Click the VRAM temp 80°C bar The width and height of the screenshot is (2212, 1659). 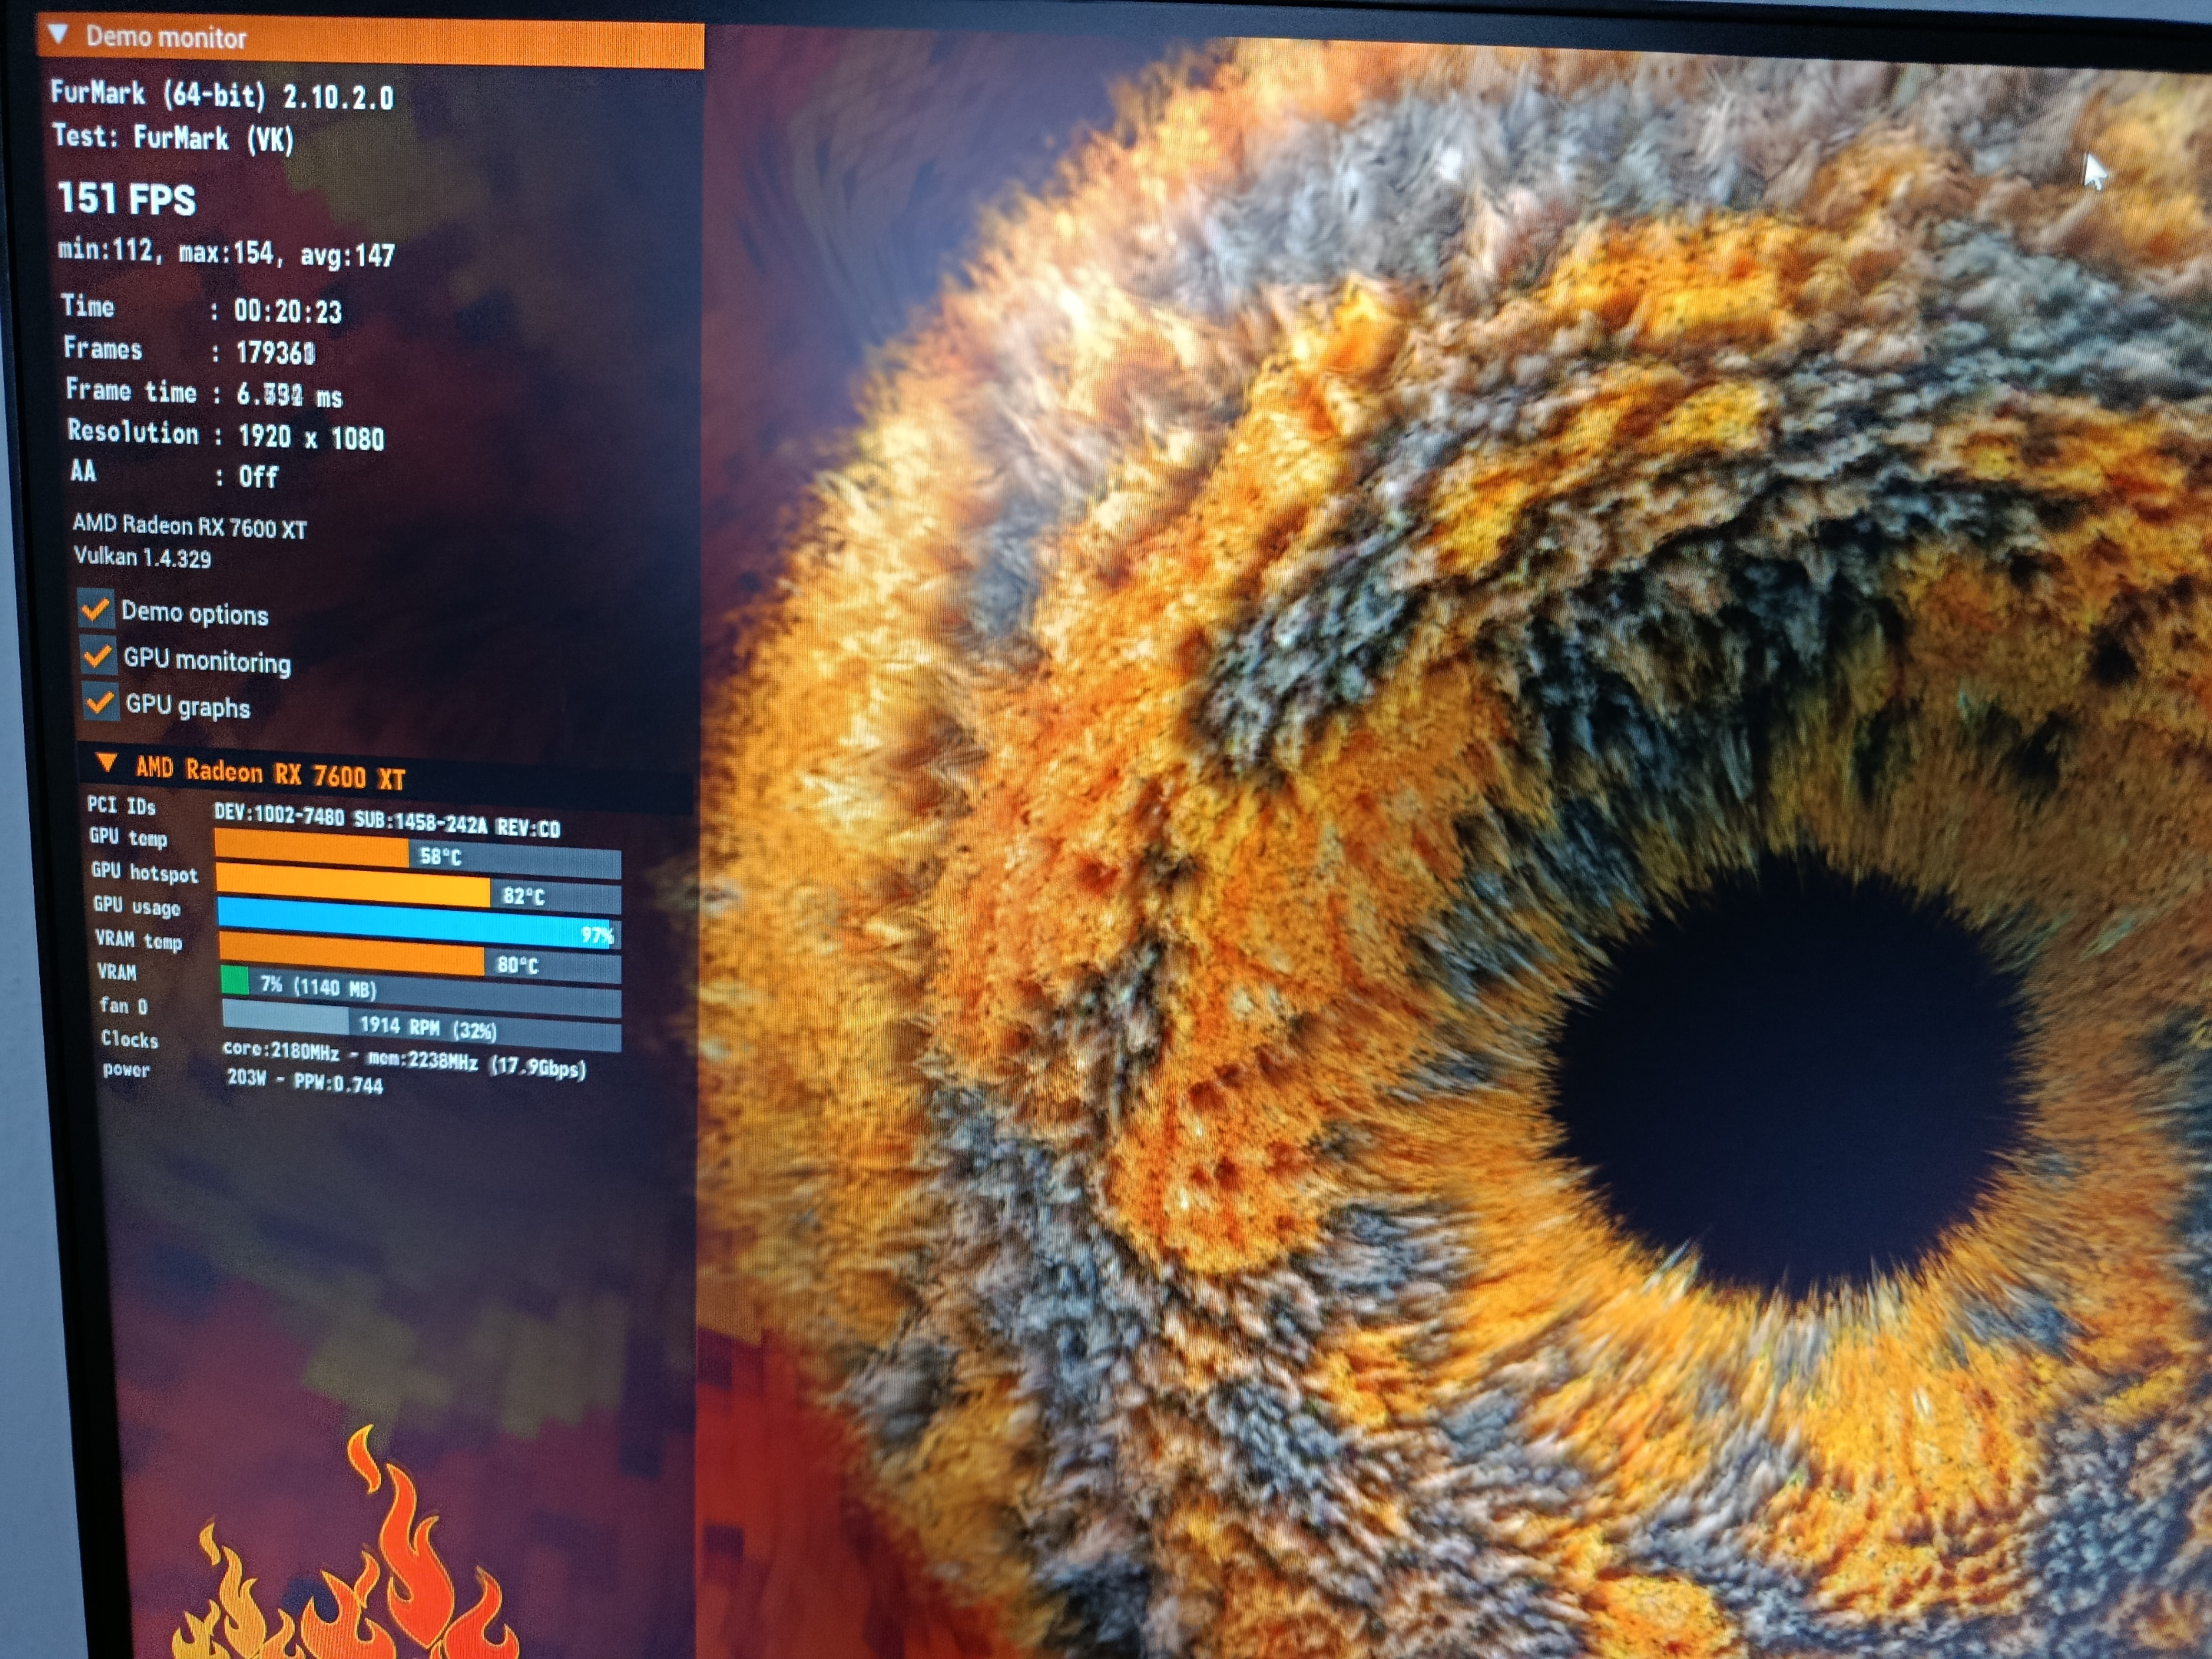[x=420, y=958]
